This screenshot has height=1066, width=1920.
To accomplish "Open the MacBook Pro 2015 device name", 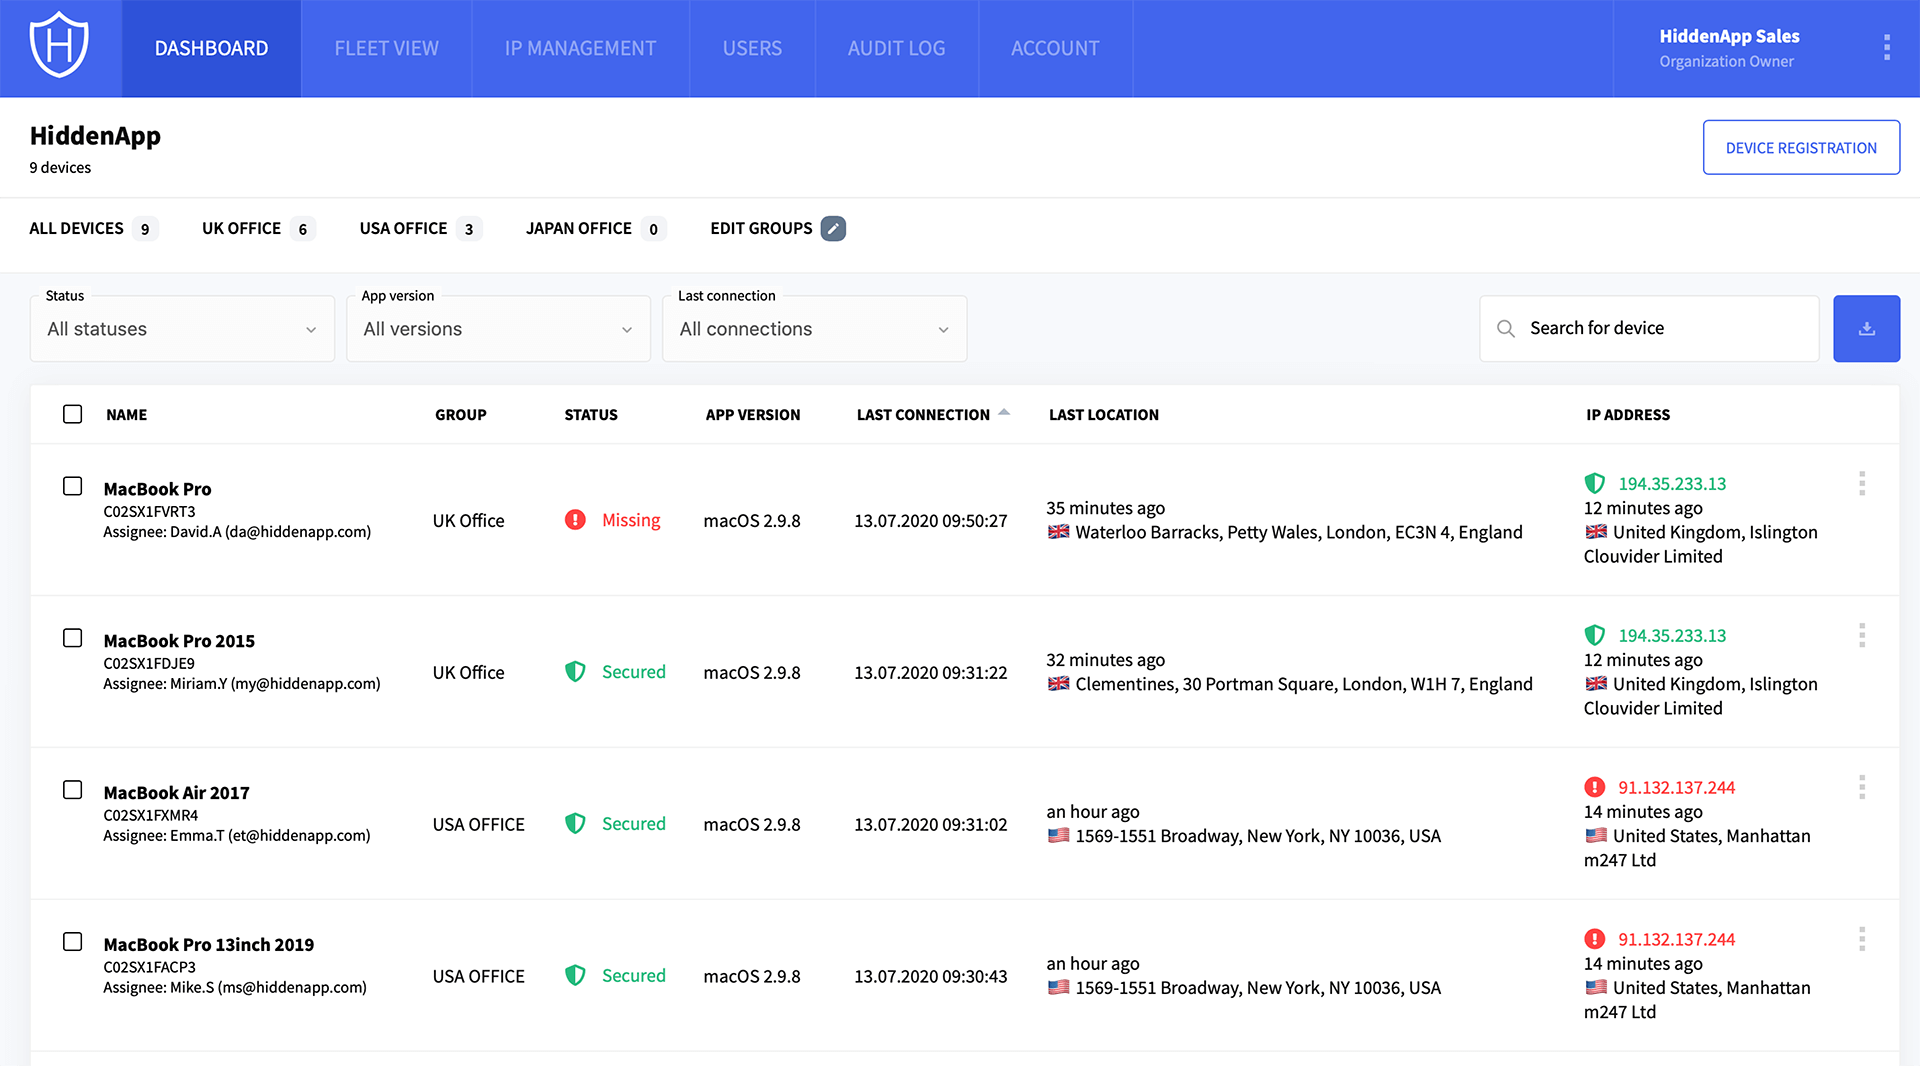I will tap(179, 641).
